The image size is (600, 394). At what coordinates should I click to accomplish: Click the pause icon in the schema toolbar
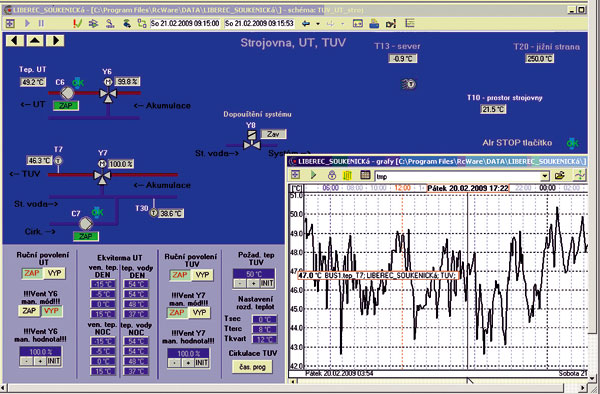pyautogui.click(x=41, y=24)
